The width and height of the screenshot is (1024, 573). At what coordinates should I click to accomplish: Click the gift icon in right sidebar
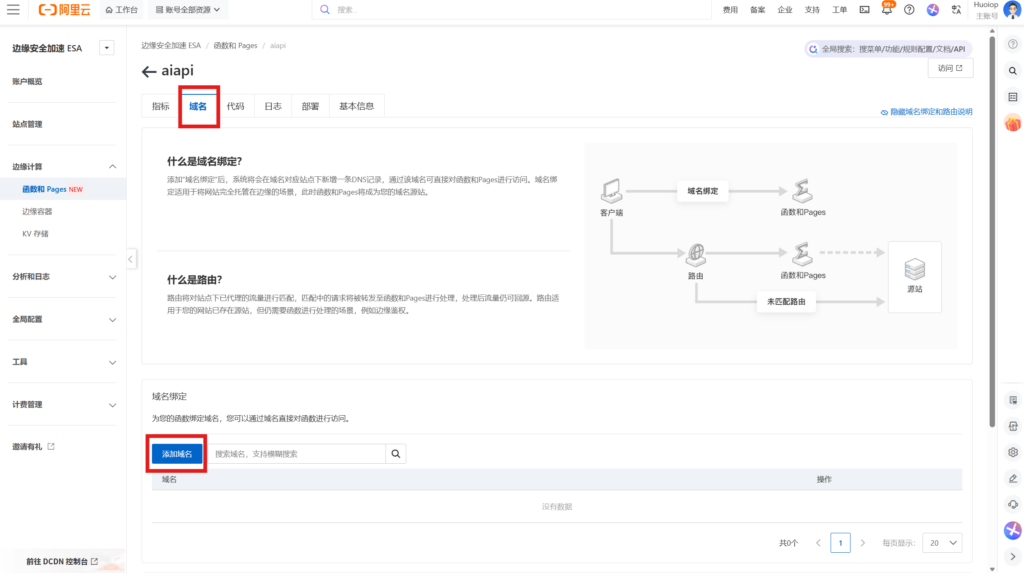click(1012, 123)
